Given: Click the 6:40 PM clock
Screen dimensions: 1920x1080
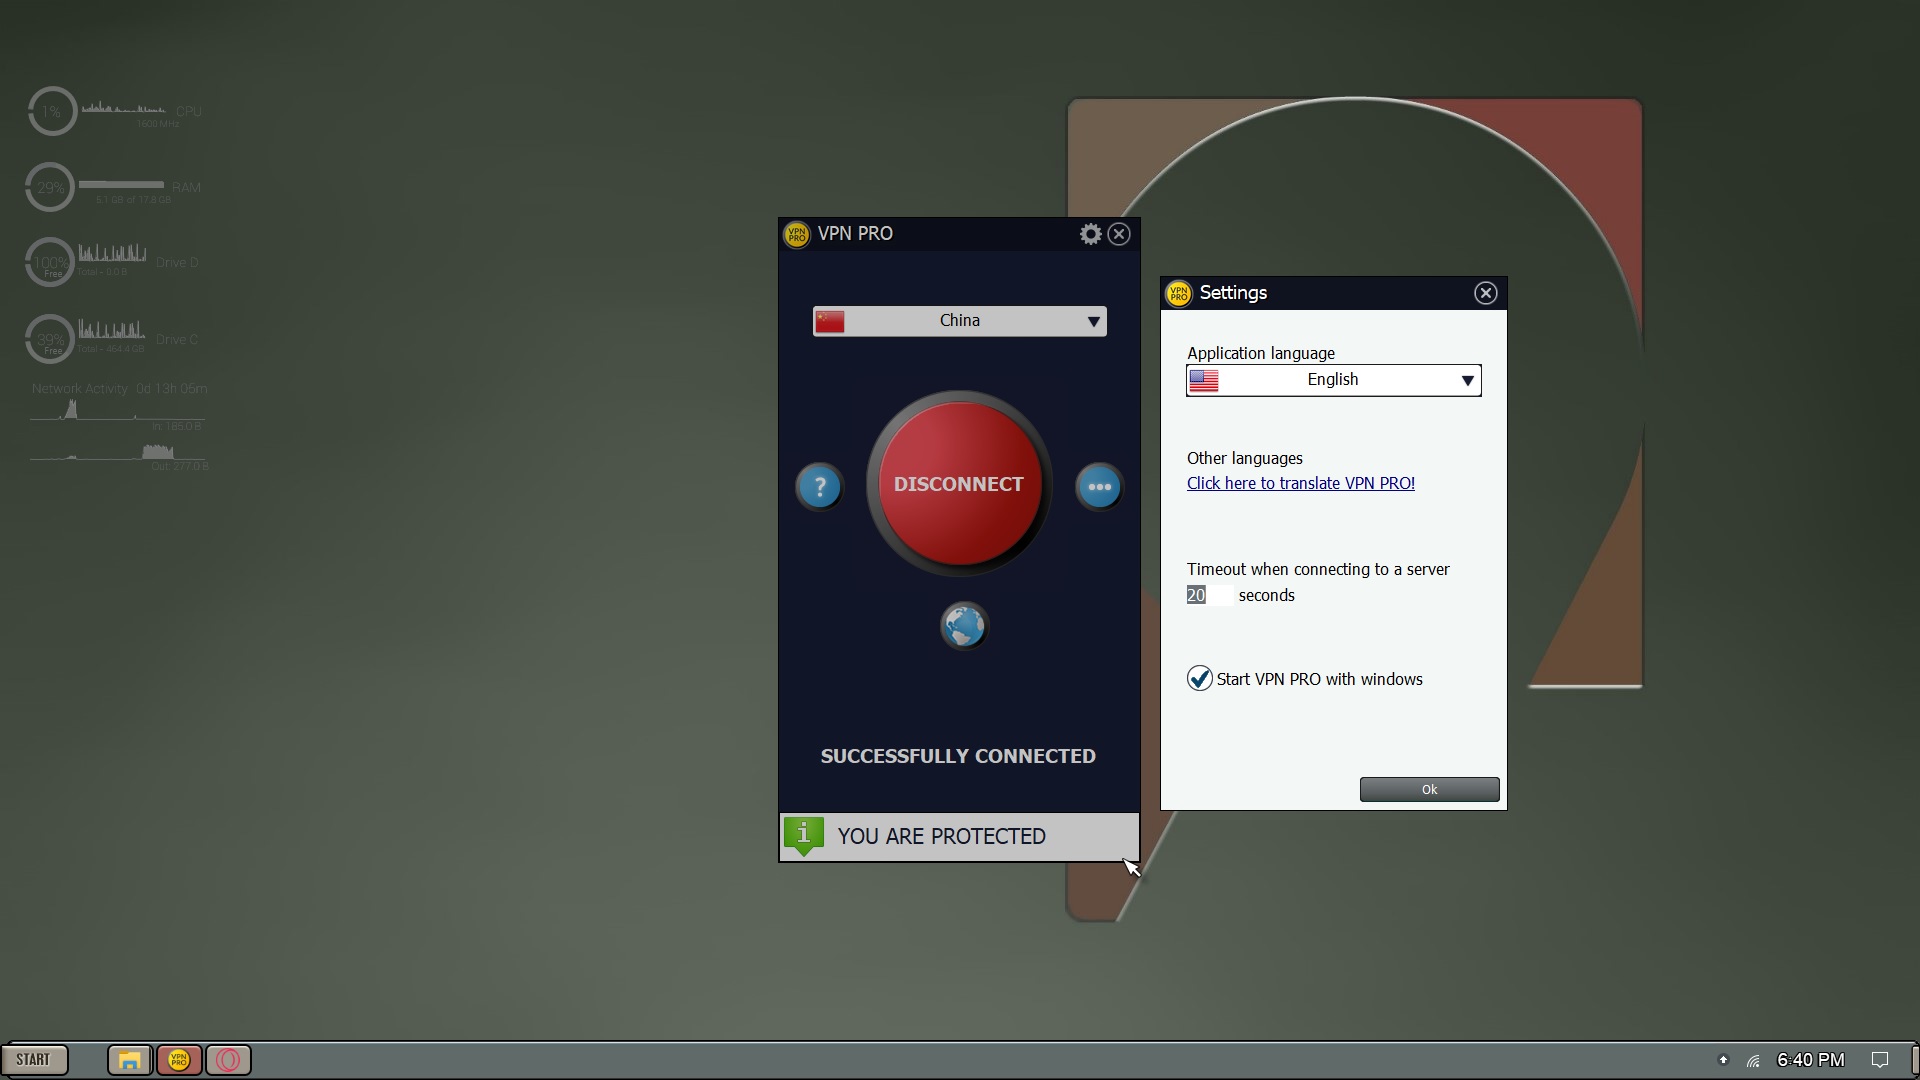Looking at the screenshot, I should tap(1811, 1060).
